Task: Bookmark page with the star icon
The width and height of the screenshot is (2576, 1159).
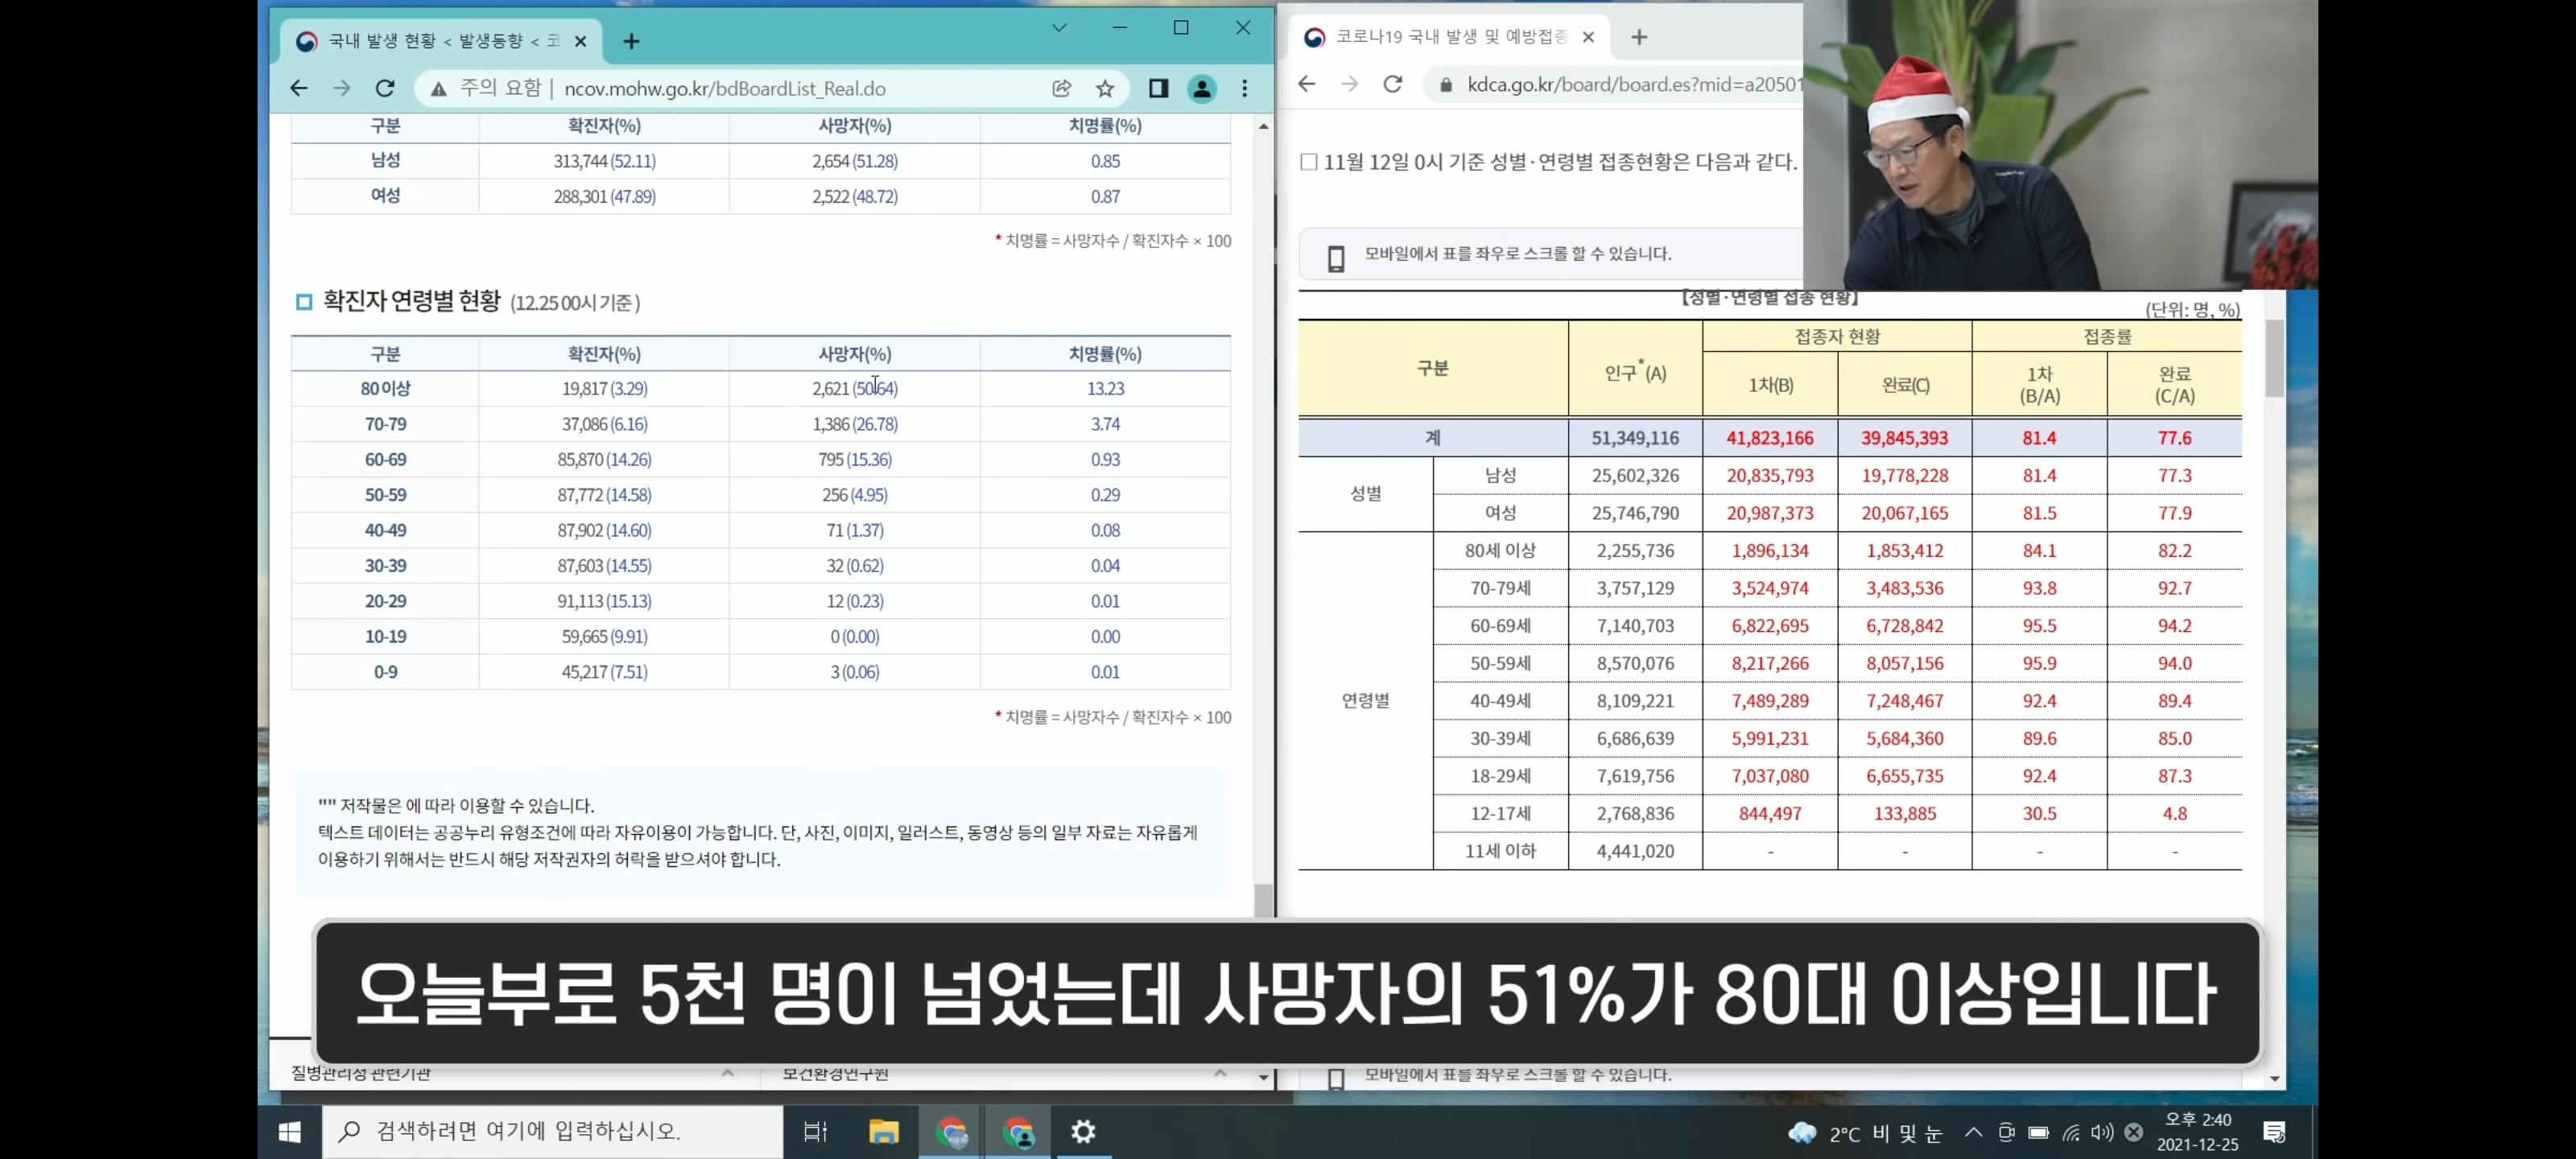Action: click(1104, 88)
